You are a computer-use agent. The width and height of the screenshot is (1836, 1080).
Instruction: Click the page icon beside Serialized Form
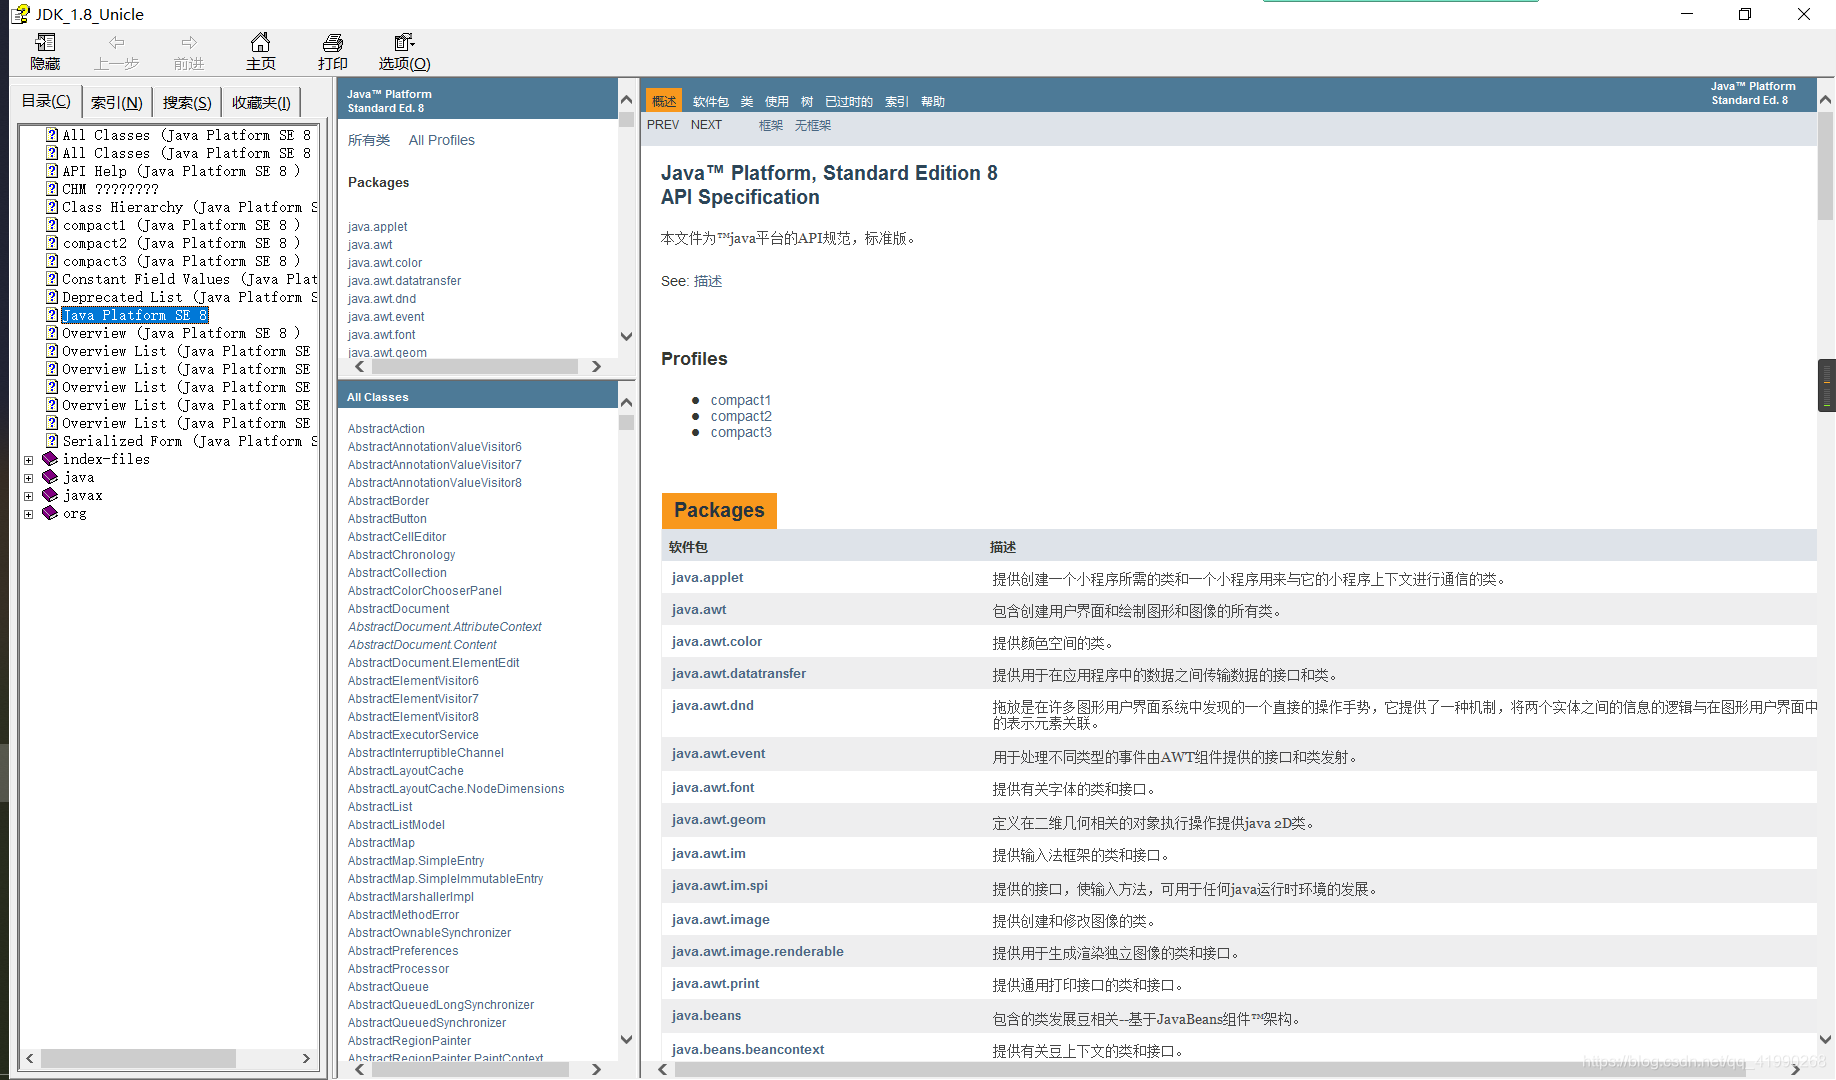52,441
